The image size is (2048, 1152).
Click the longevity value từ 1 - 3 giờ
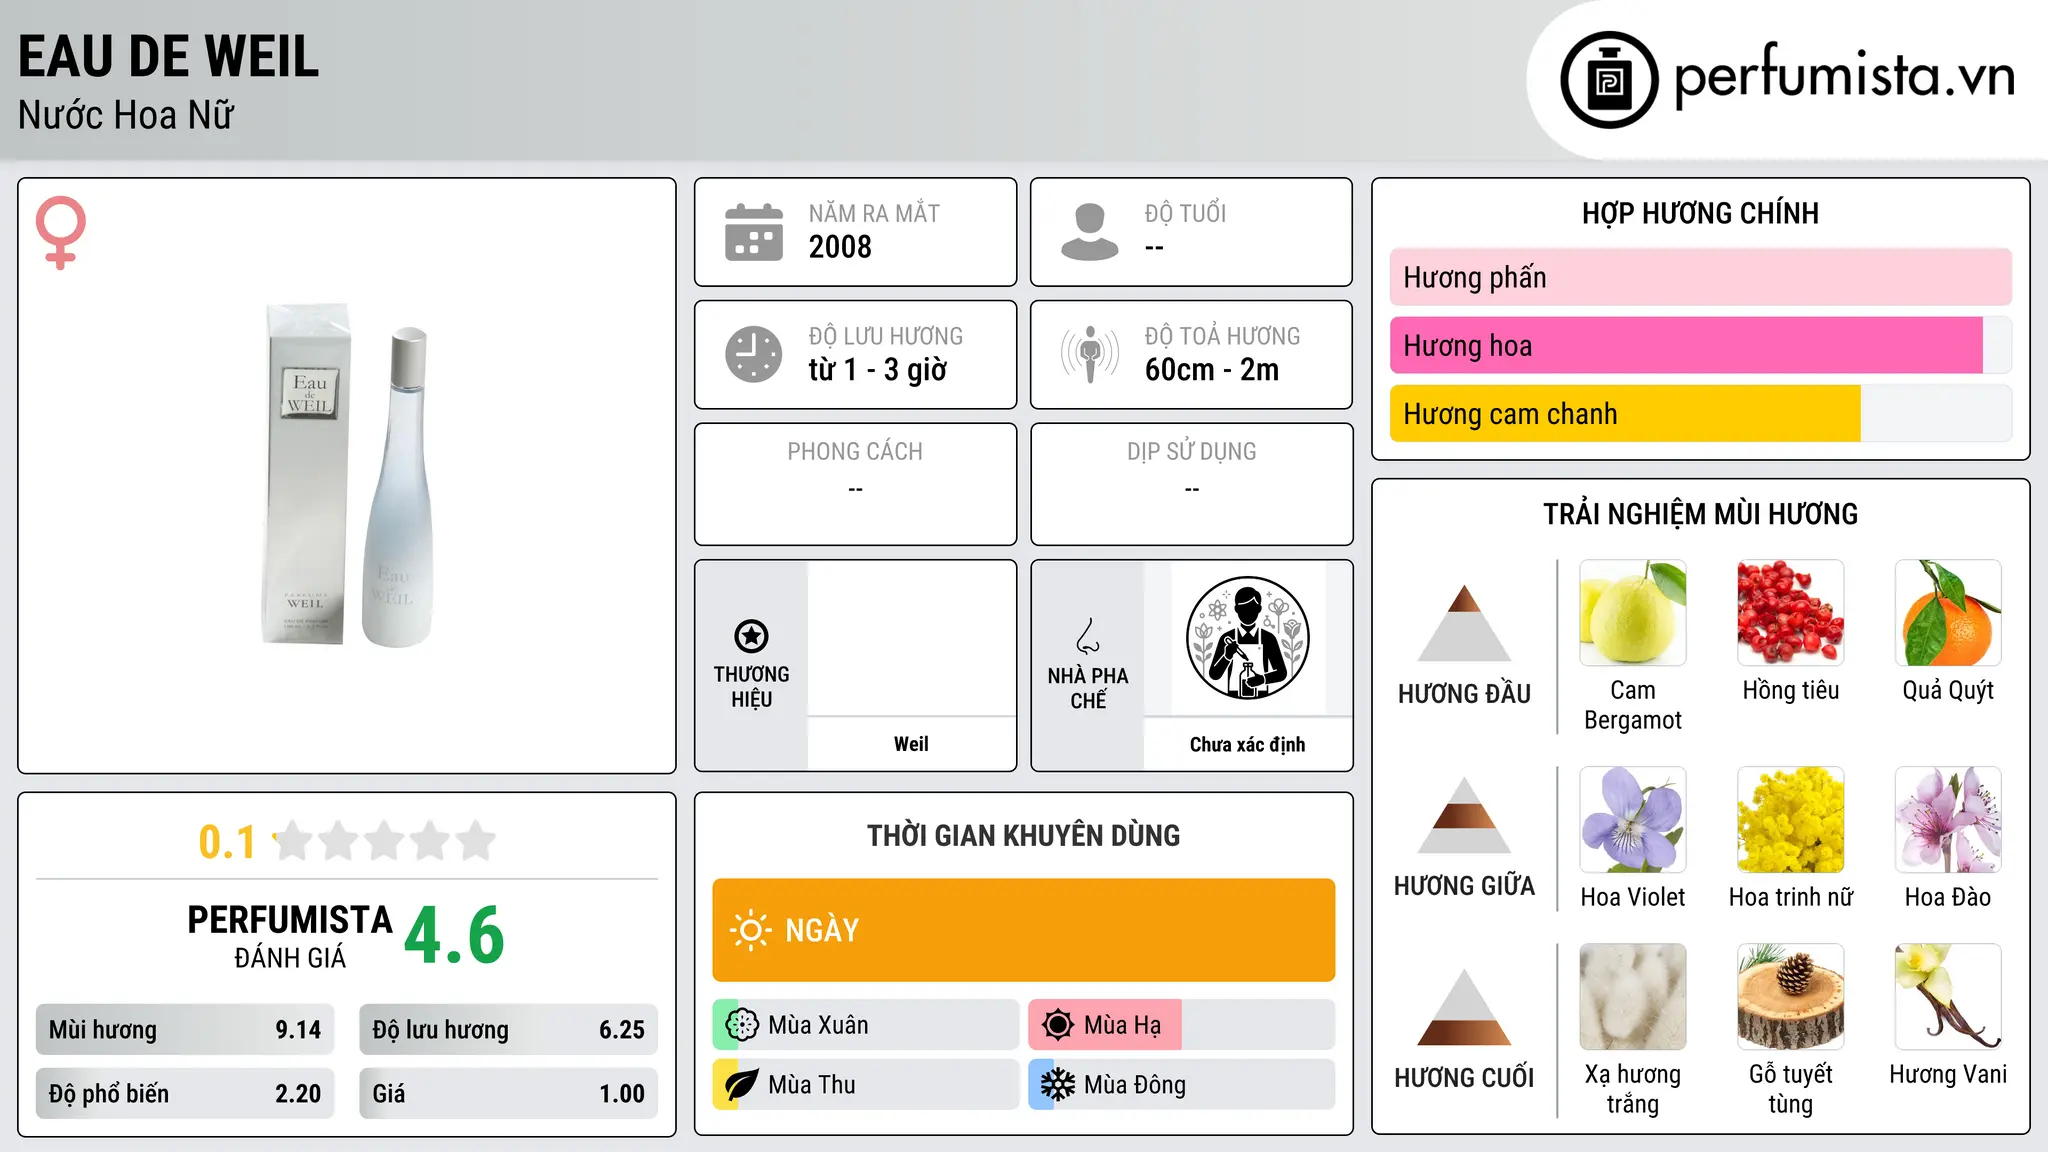click(878, 370)
